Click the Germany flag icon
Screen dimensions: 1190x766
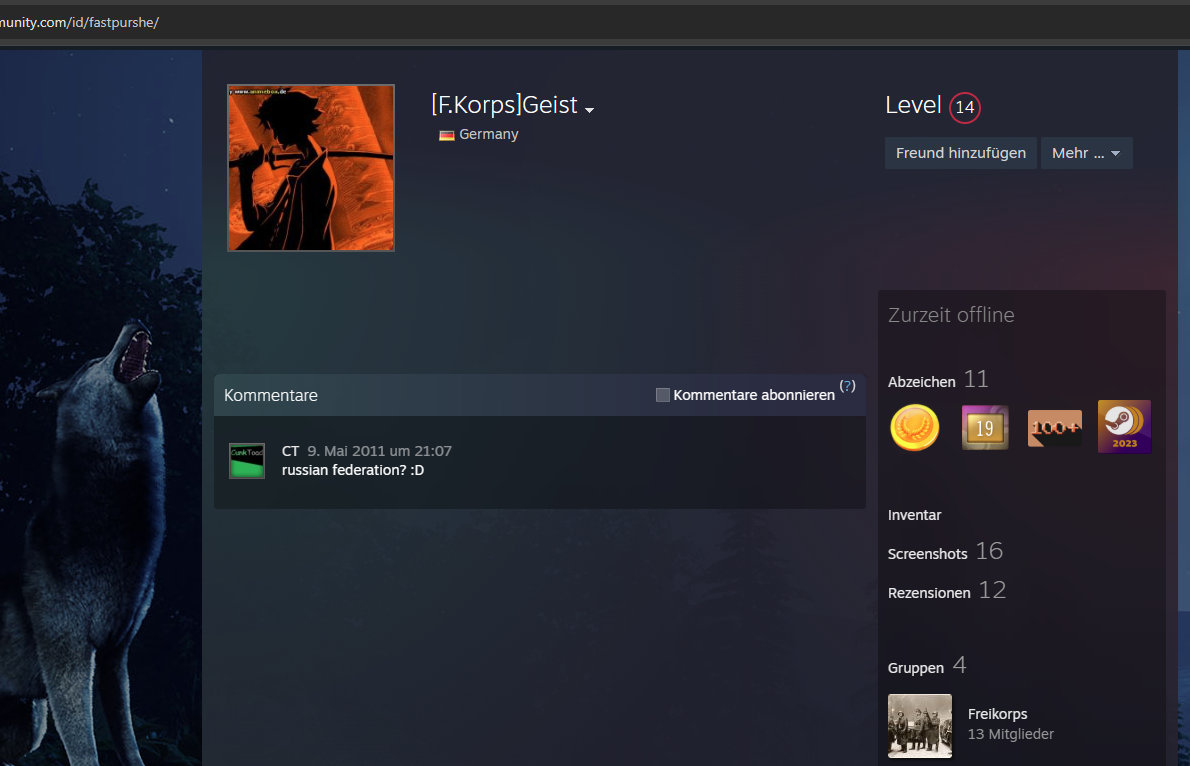[447, 135]
